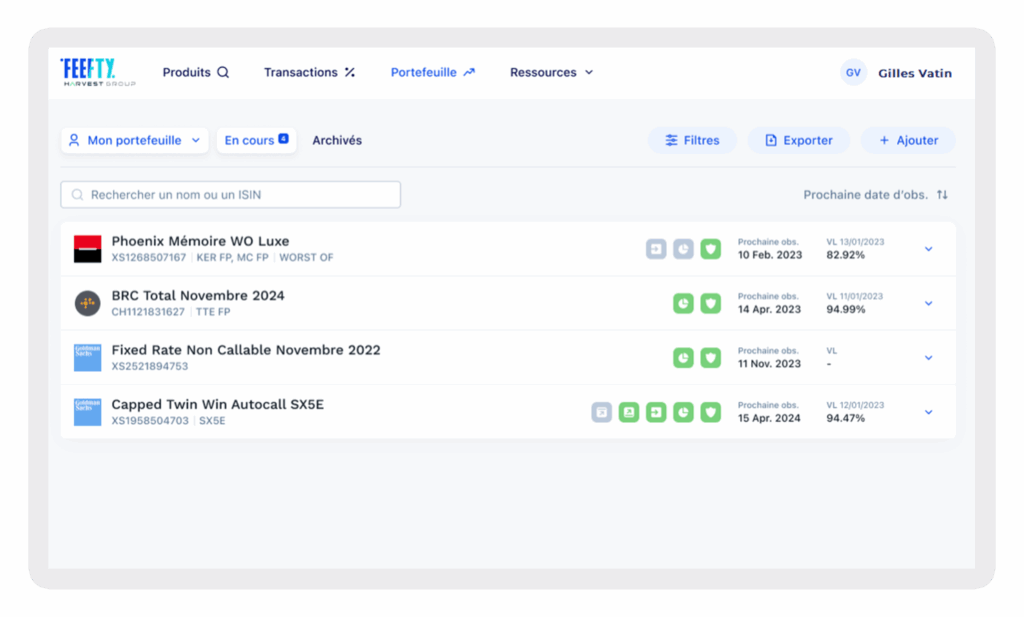Viewport: 1024px width, 617px height.
Task: Expand the Capped Twin Win Autocall SX5E row
Action: click(x=928, y=412)
